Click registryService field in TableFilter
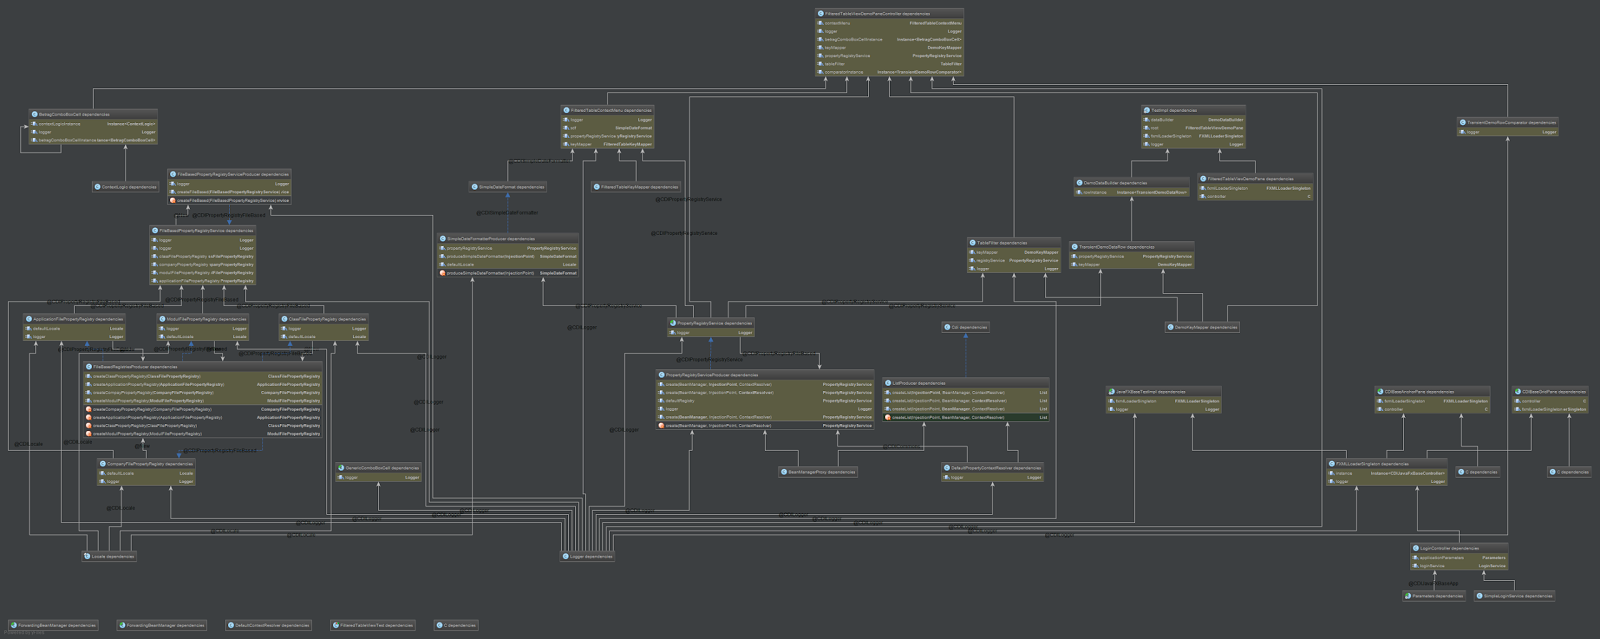 click(1014, 260)
